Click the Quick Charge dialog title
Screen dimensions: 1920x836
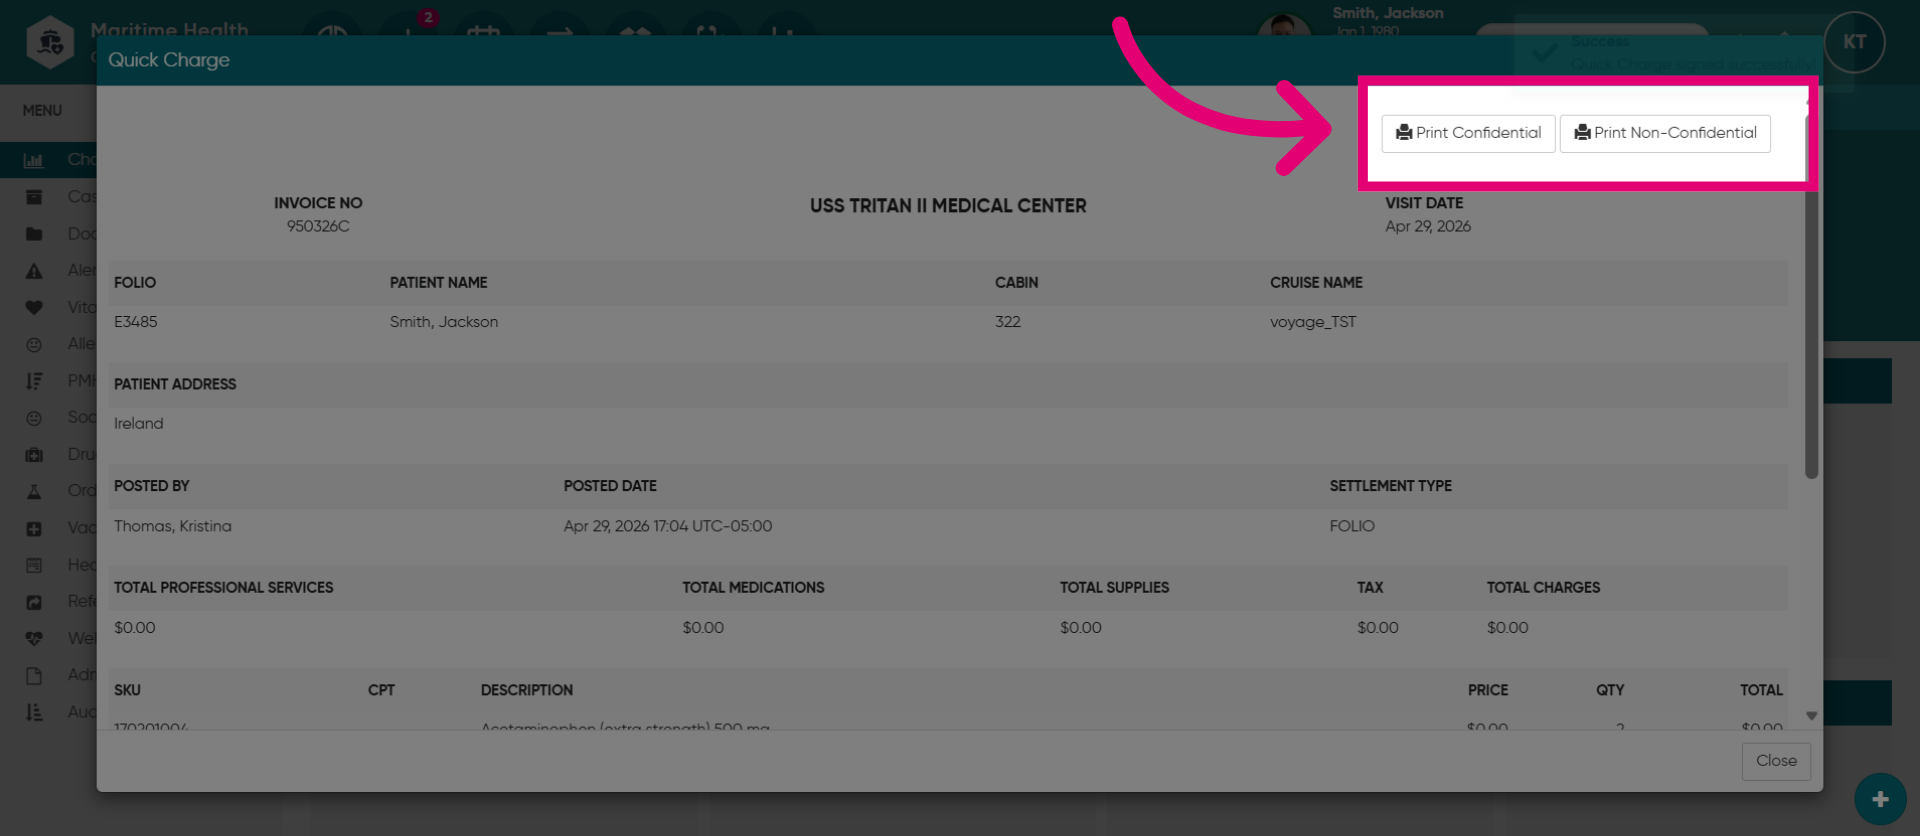point(169,60)
